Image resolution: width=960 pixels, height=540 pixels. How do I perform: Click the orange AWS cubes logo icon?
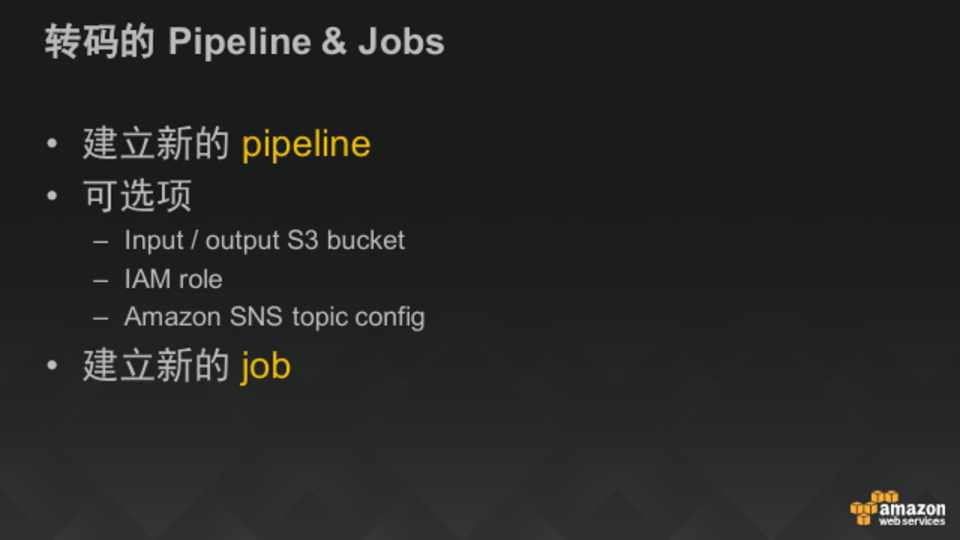tap(866, 507)
